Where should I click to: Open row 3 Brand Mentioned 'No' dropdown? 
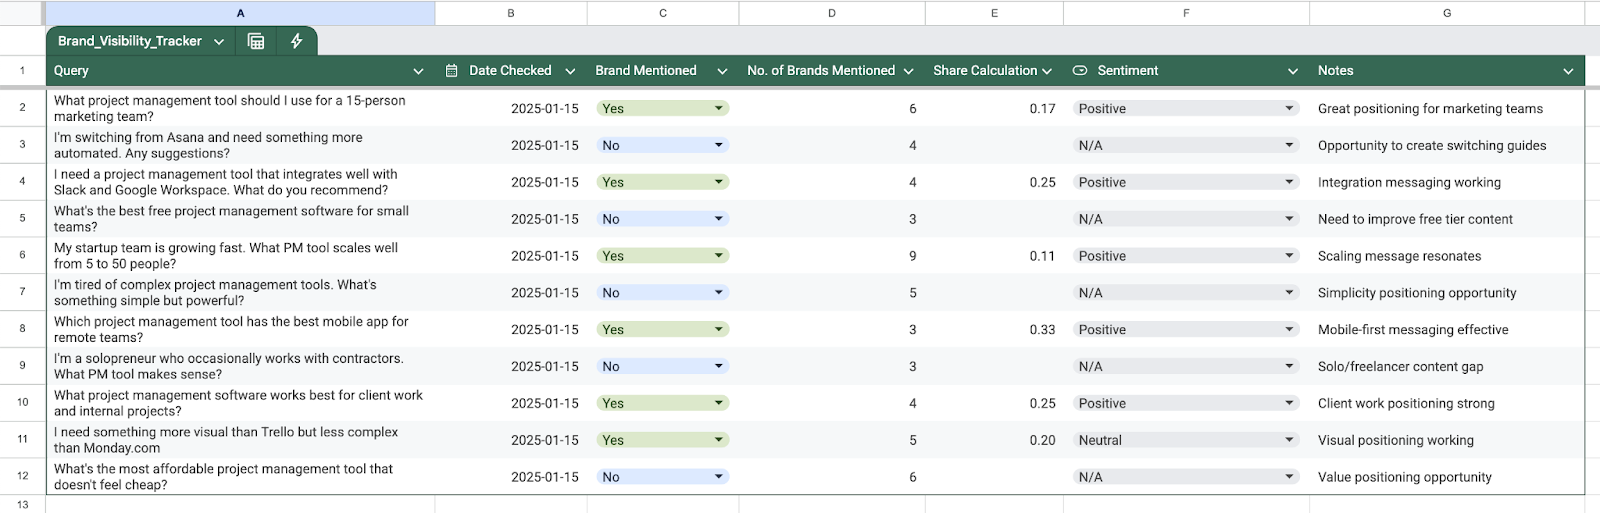[x=718, y=145]
